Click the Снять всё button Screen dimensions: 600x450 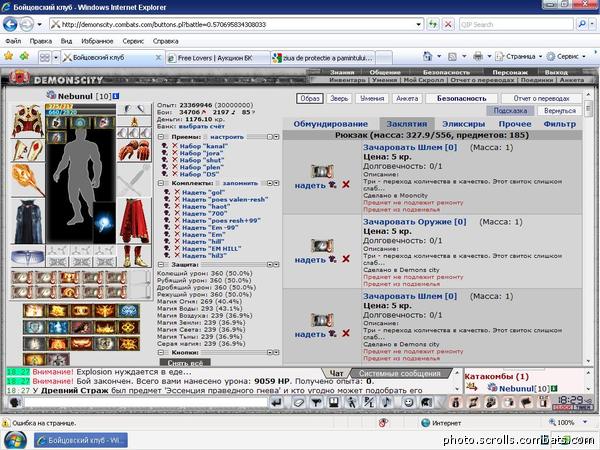[185, 363]
